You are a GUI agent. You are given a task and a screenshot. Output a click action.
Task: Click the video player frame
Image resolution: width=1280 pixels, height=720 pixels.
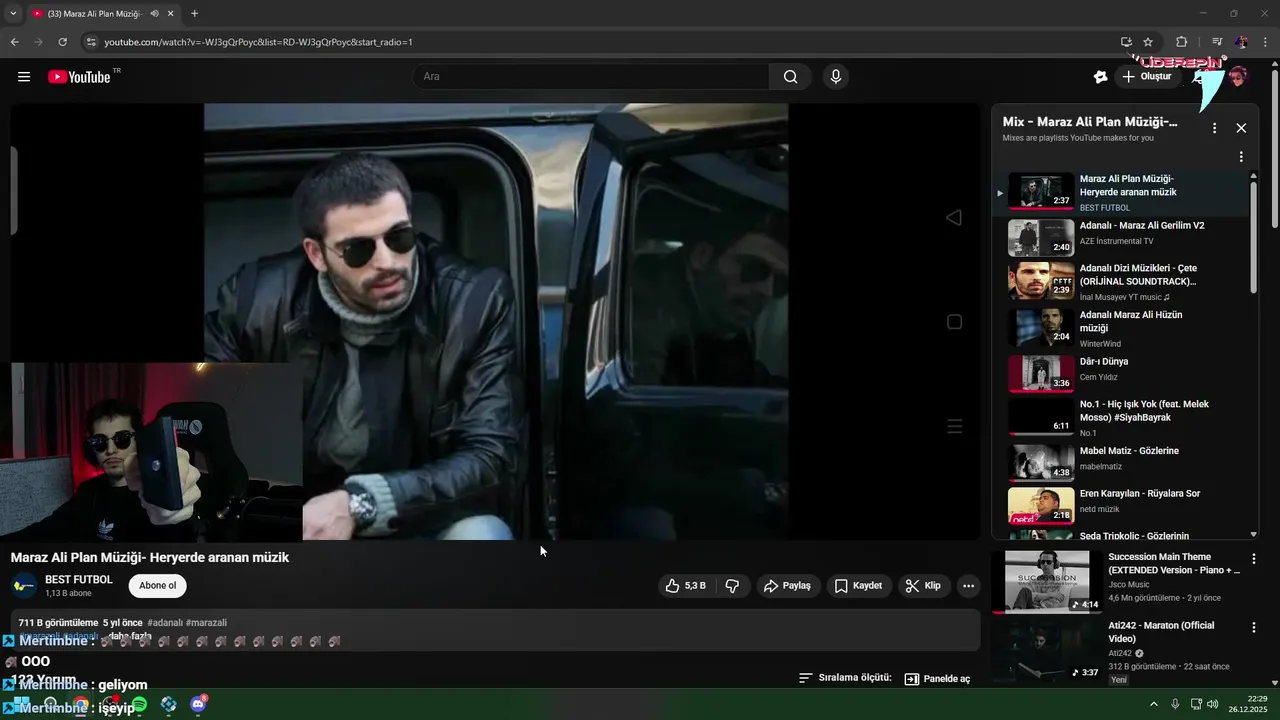(496, 321)
